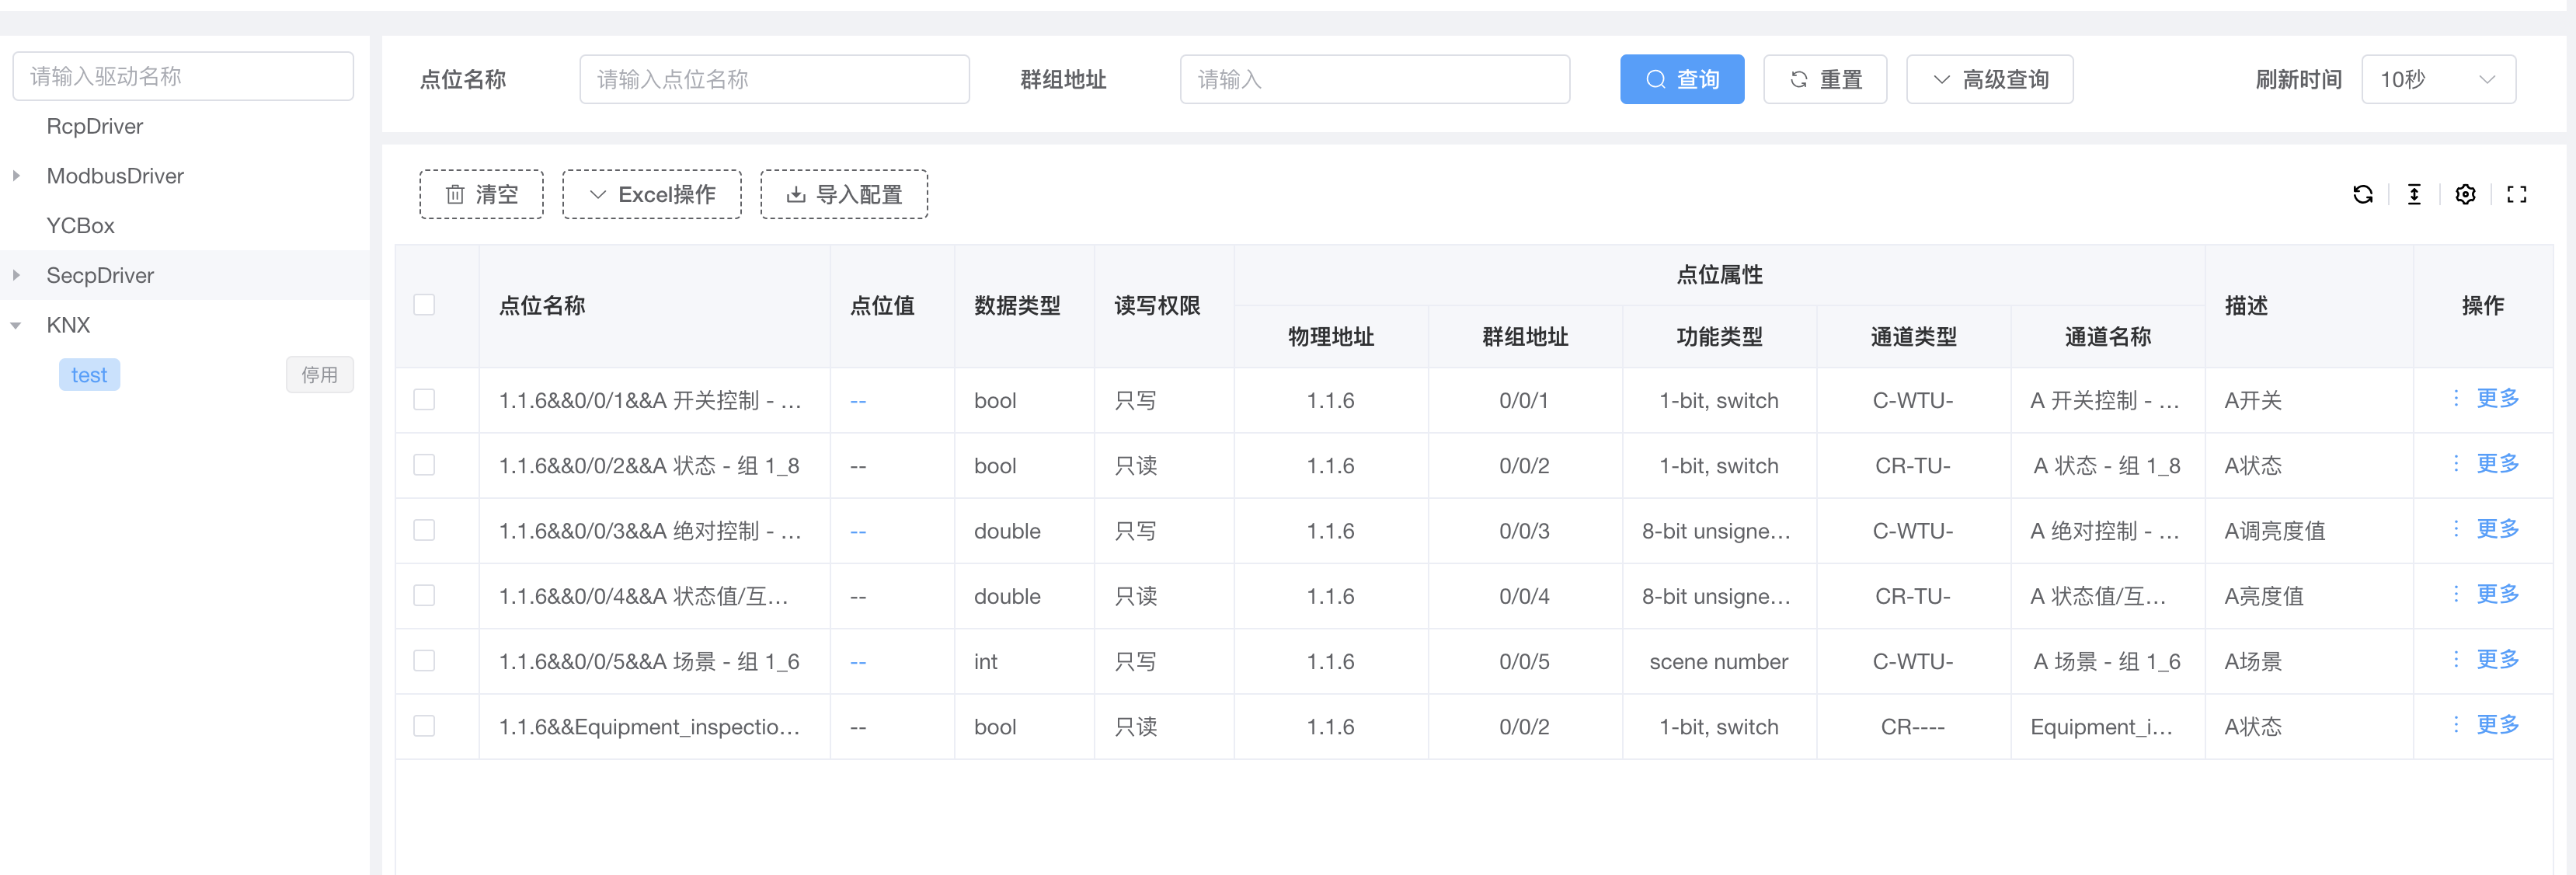Check the A 场景 - 组 1_6 row
2576x875 pixels.
(x=424, y=661)
